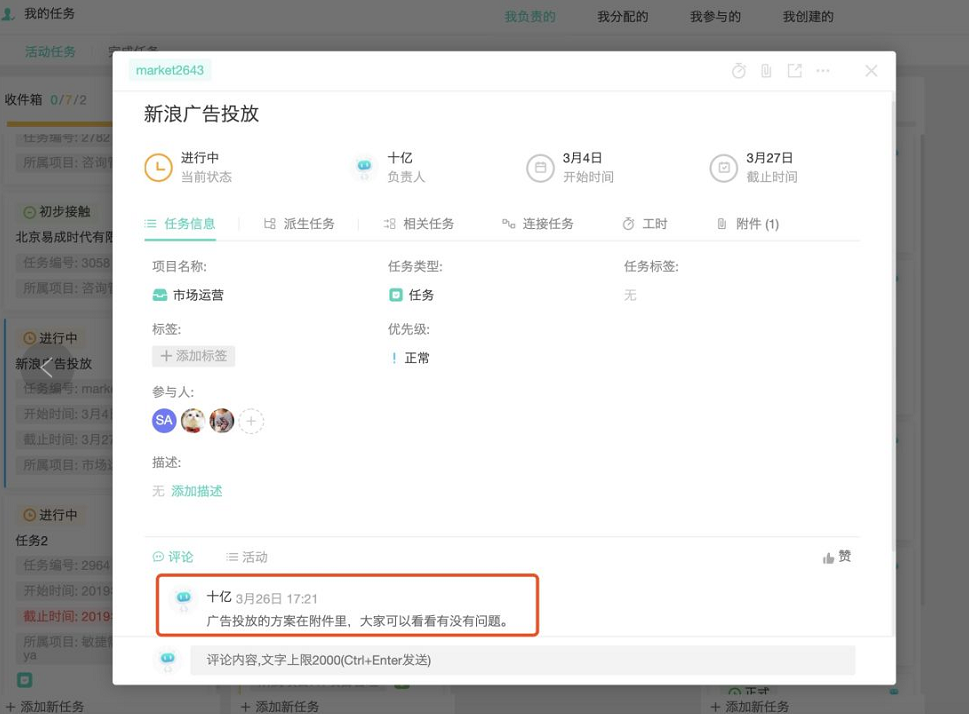The width and height of the screenshot is (969, 714).
Task: Click the third participant avatar
Action: (222, 420)
